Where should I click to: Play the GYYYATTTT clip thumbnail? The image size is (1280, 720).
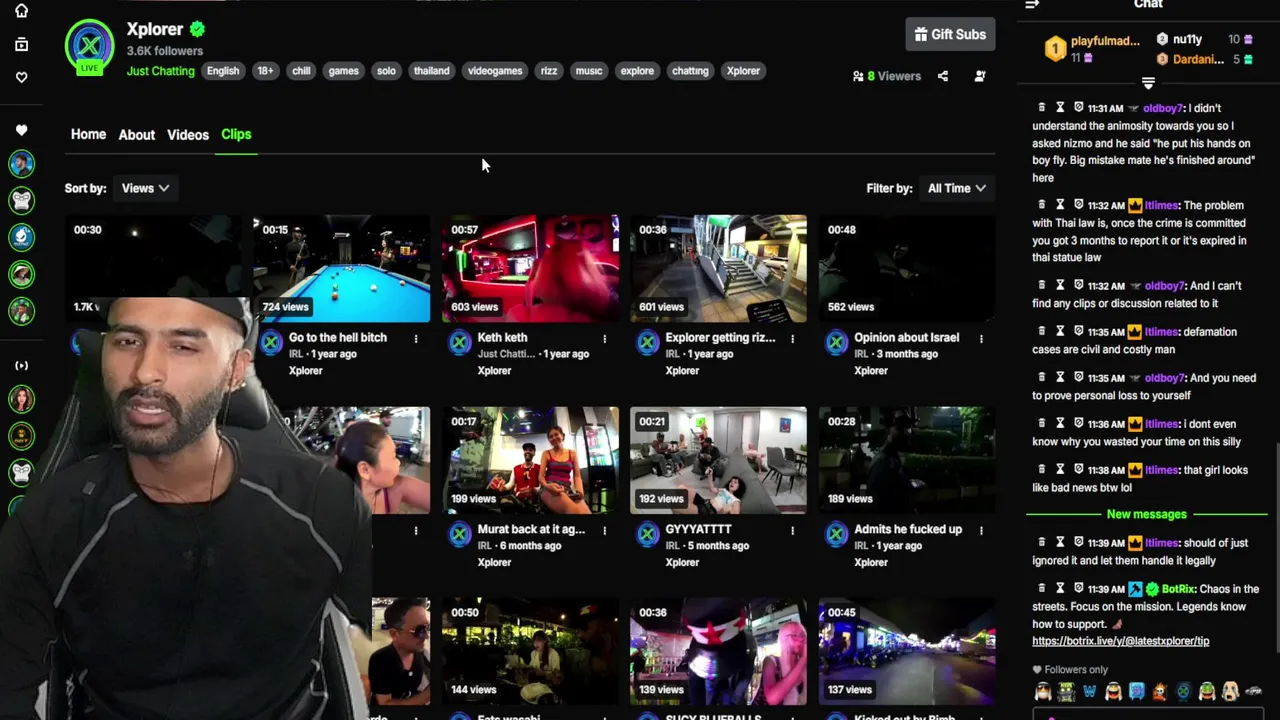(718, 460)
